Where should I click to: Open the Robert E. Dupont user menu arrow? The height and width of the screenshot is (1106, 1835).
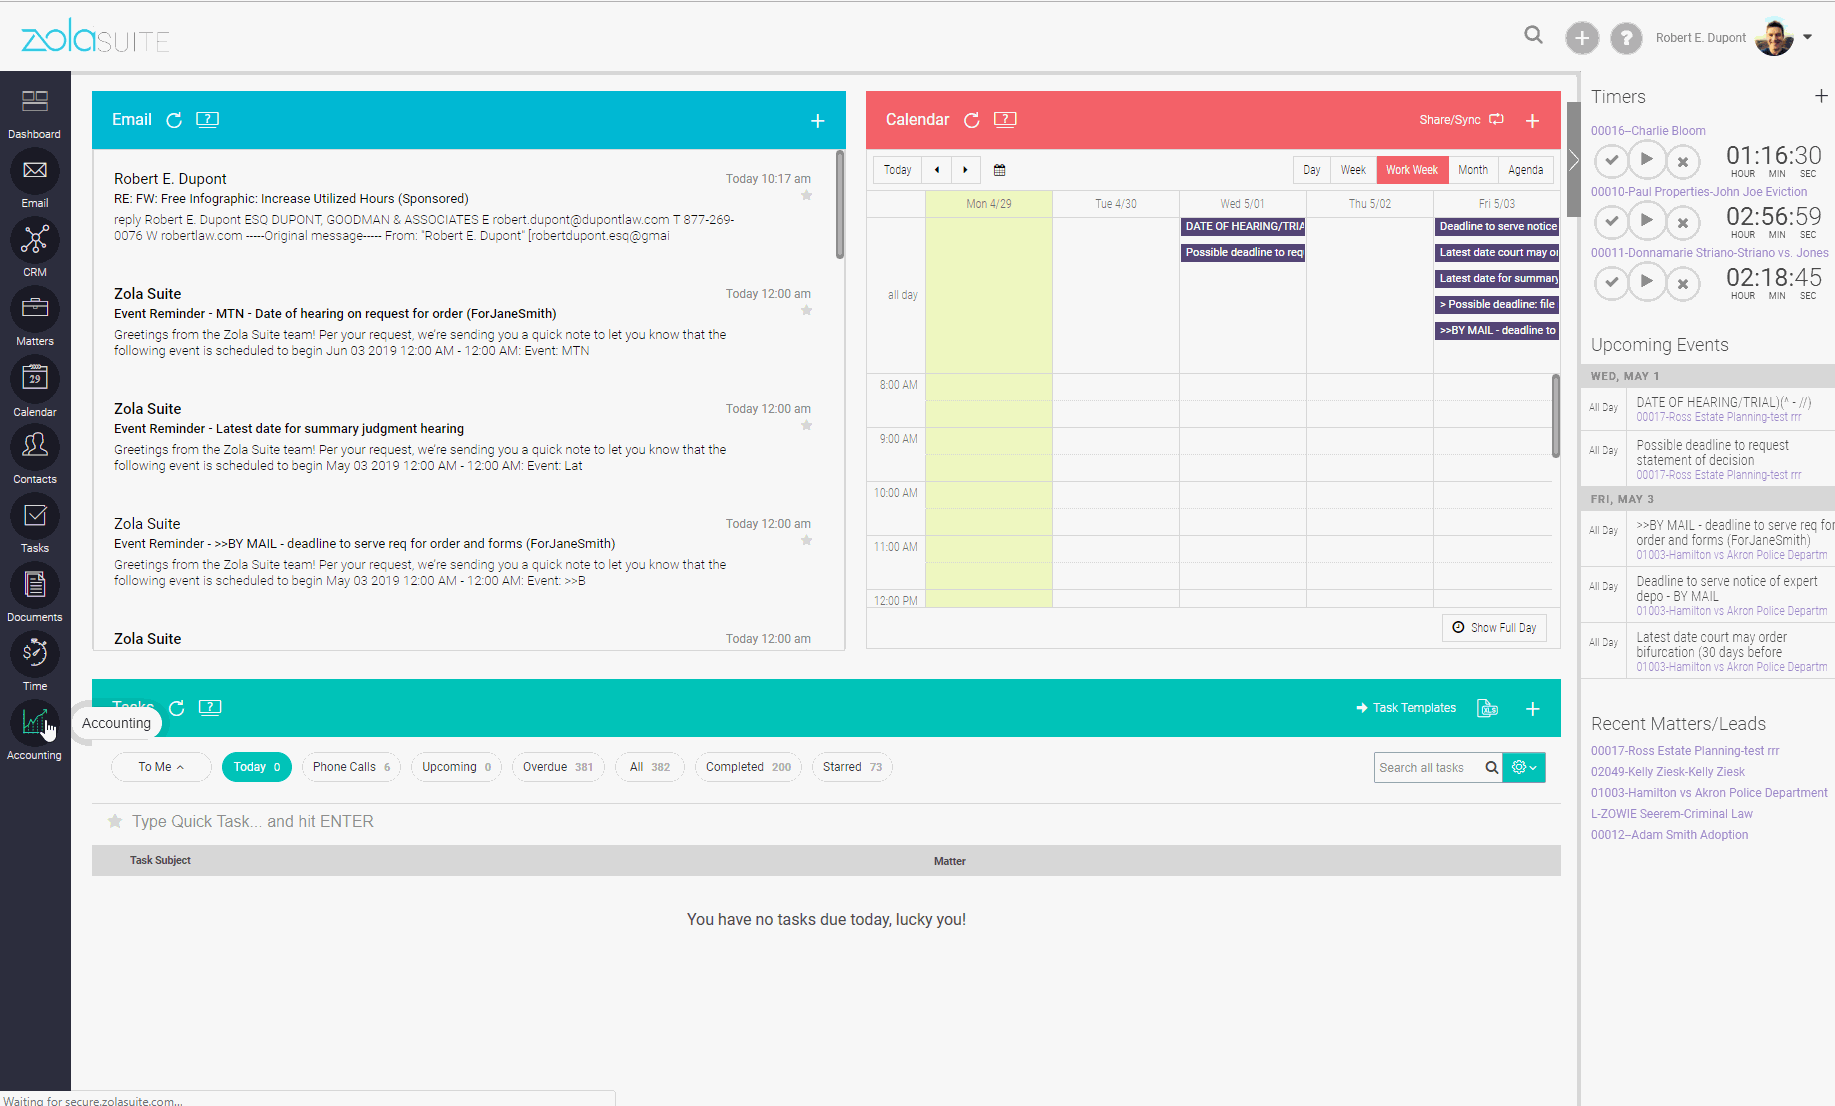click(1807, 37)
